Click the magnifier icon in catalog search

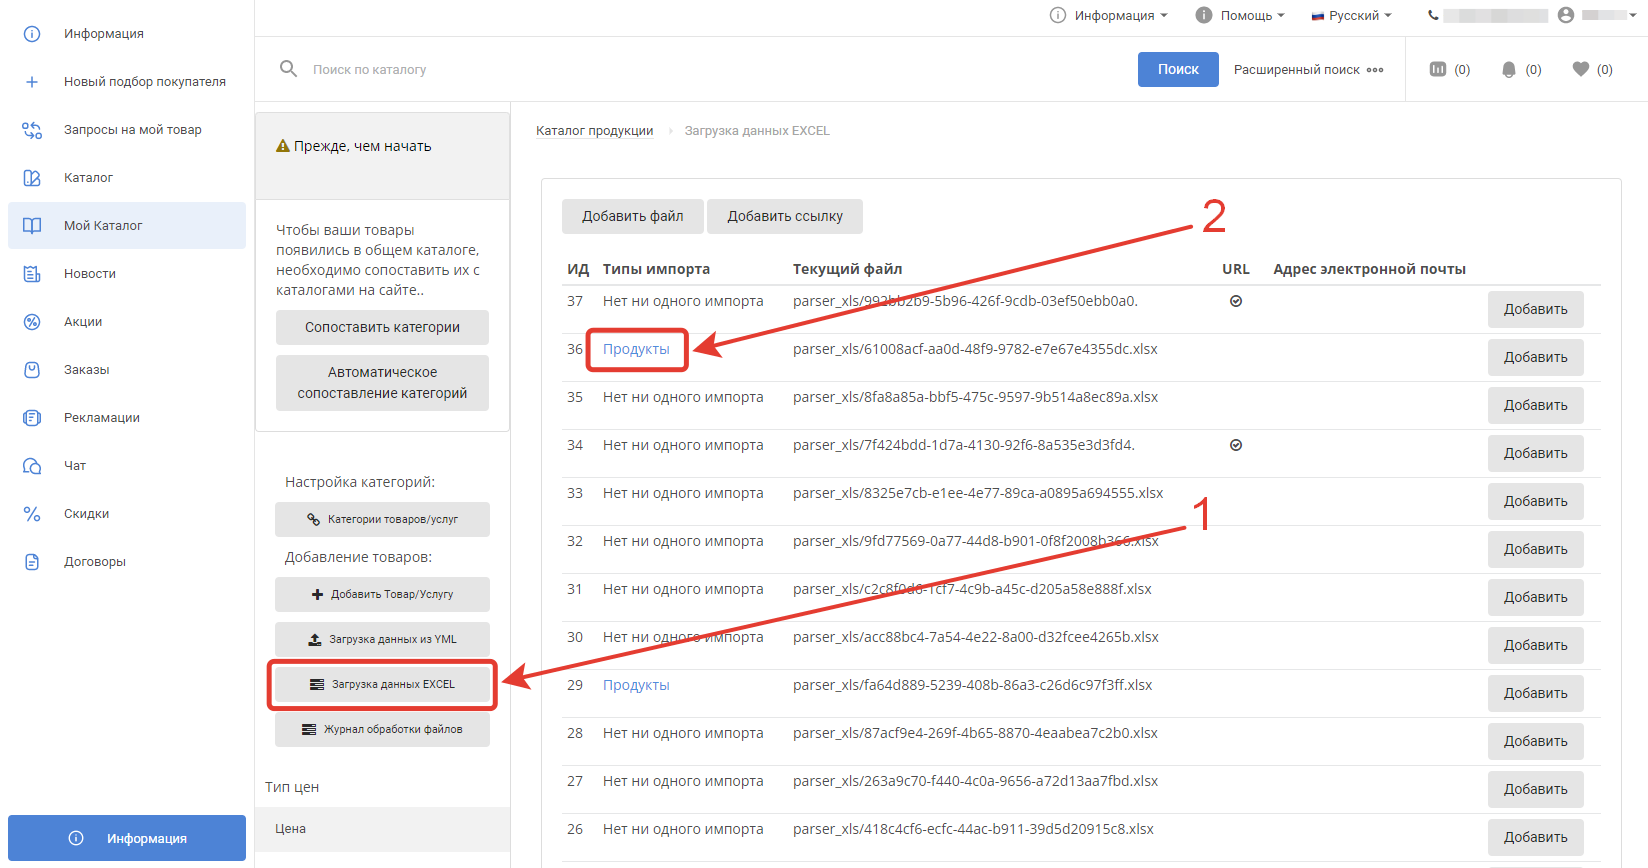click(288, 69)
